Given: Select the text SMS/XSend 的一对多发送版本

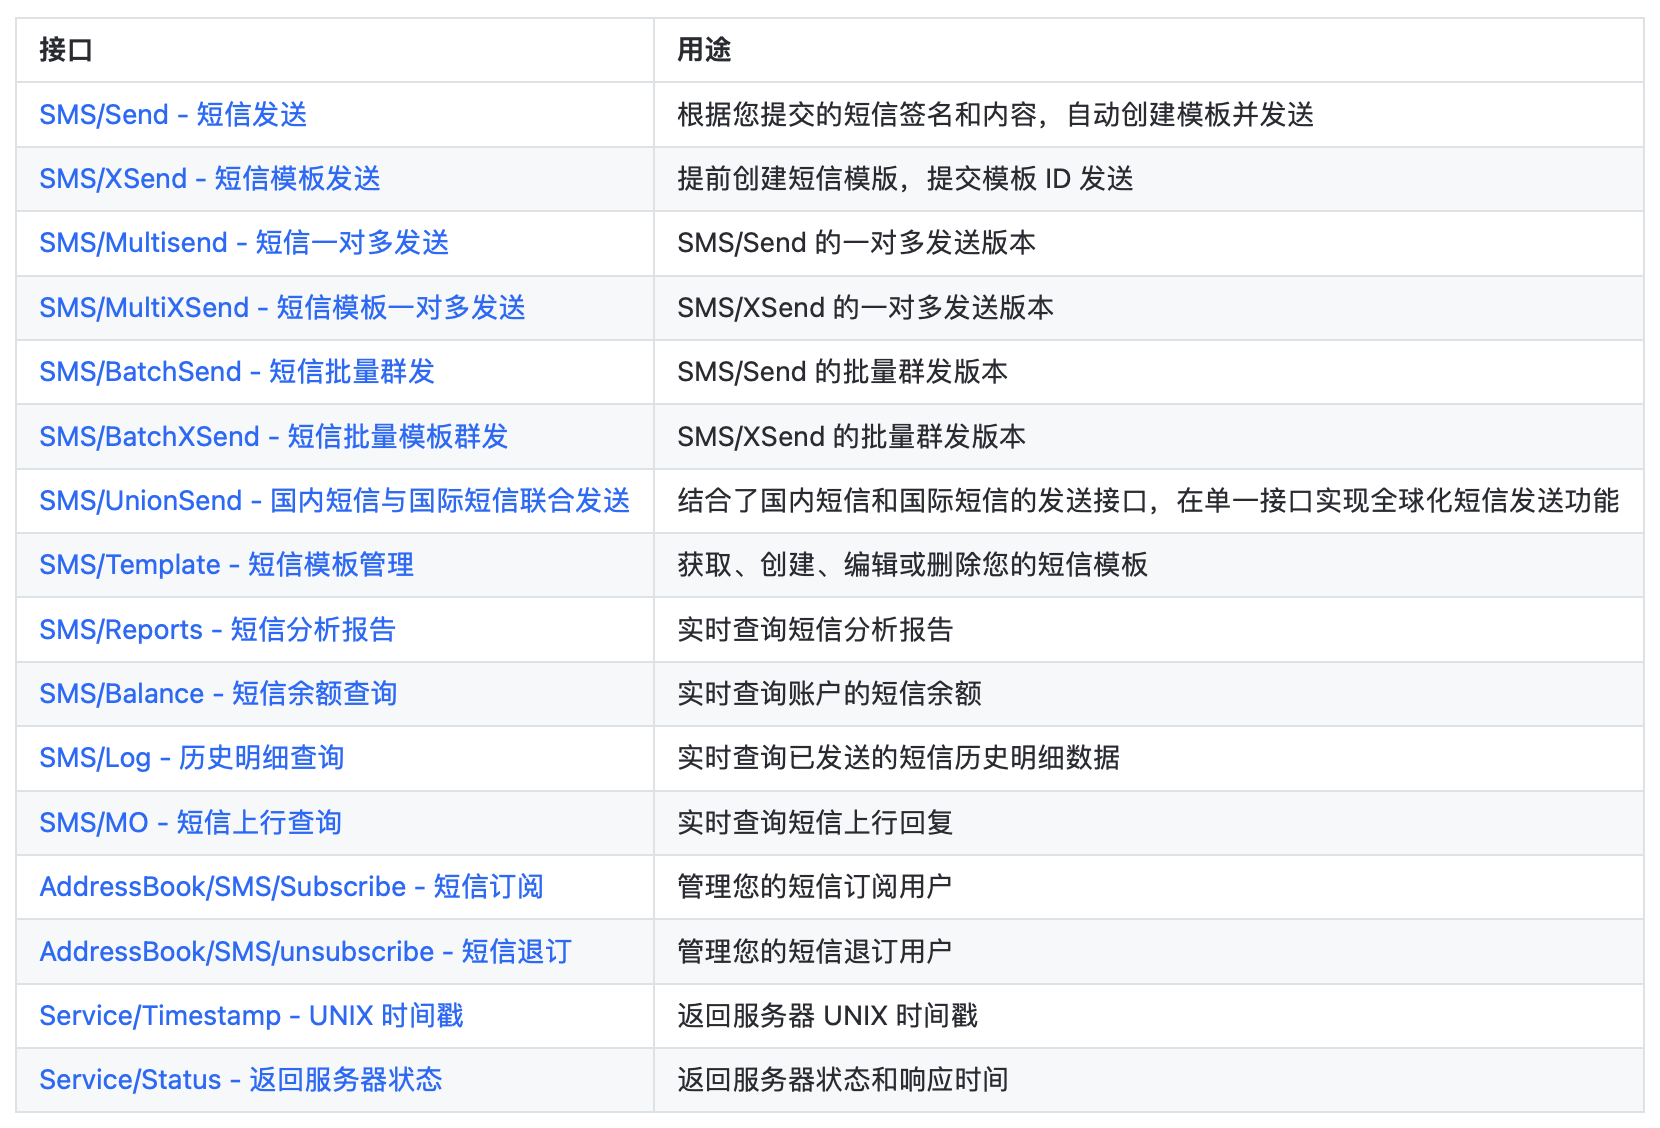Looking at the screenshot, I should point(865,308).
